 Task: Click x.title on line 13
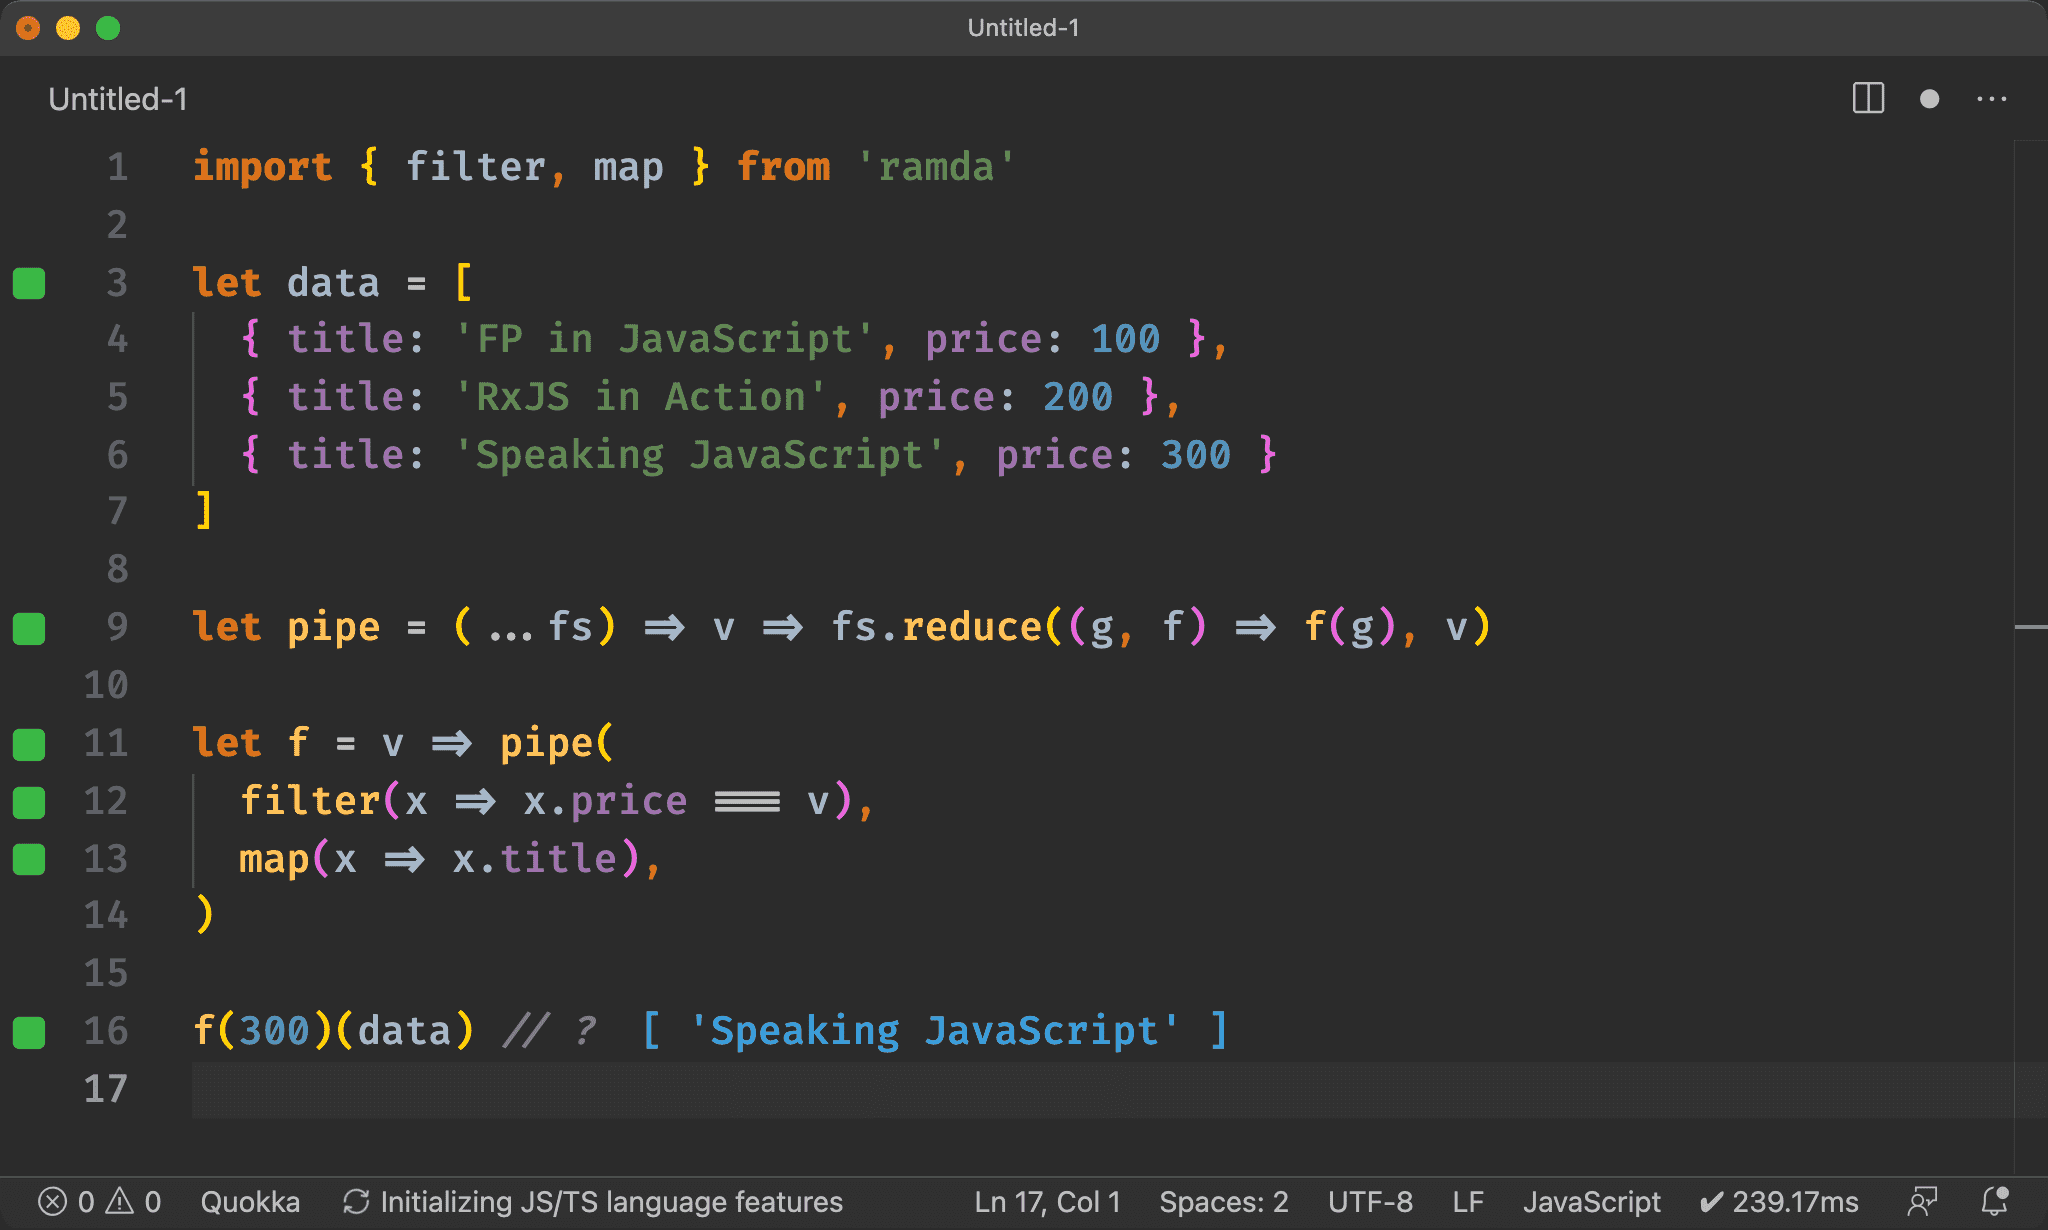(x=534, y=859)
